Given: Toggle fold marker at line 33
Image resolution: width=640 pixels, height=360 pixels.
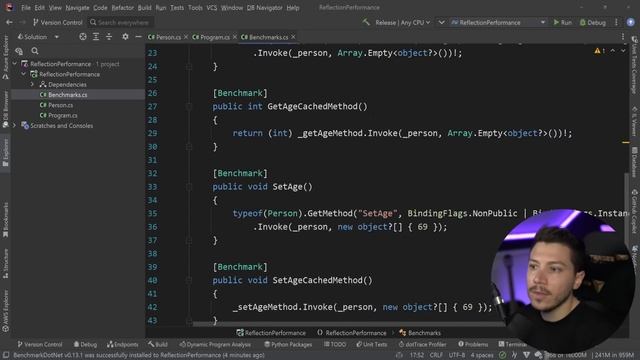Looking at the screenshot, I should [x=189, y=187].
